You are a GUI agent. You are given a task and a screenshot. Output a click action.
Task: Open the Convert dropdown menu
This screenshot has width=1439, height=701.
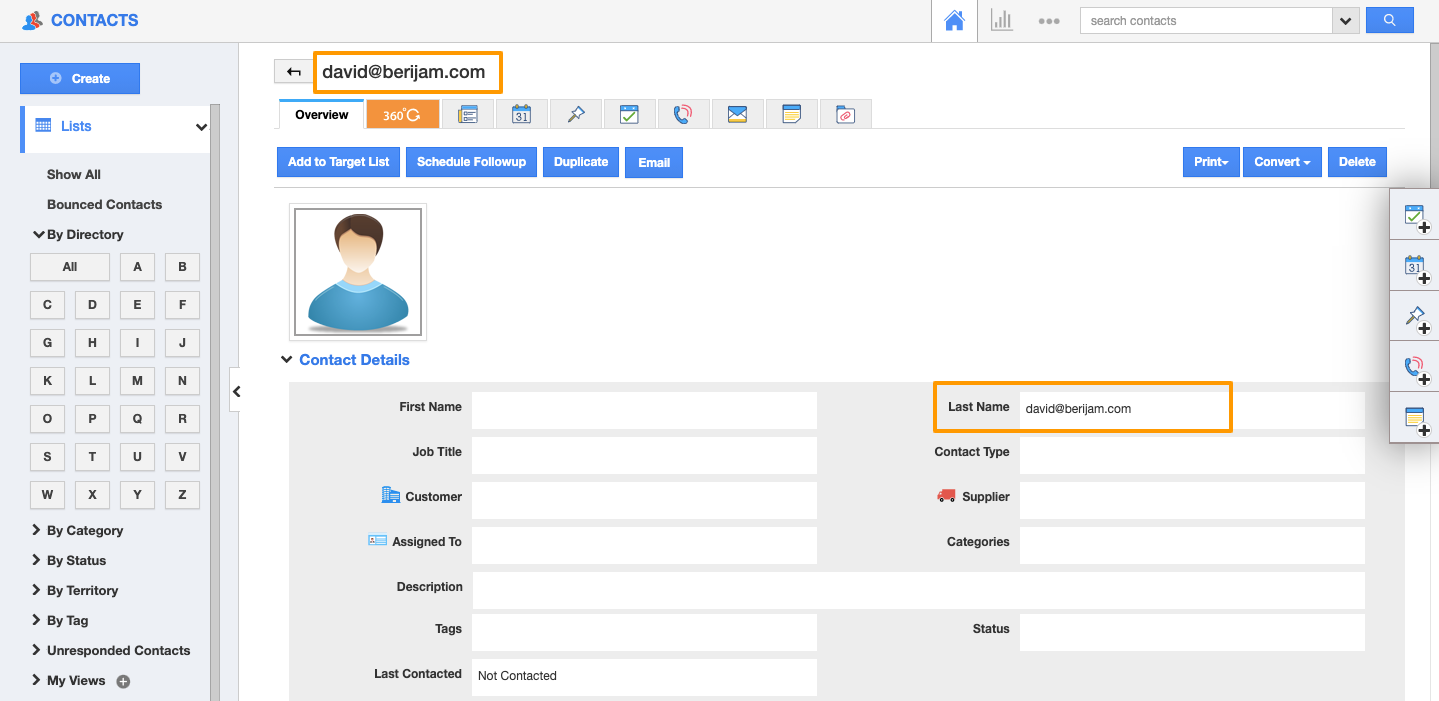point(1281,162)
